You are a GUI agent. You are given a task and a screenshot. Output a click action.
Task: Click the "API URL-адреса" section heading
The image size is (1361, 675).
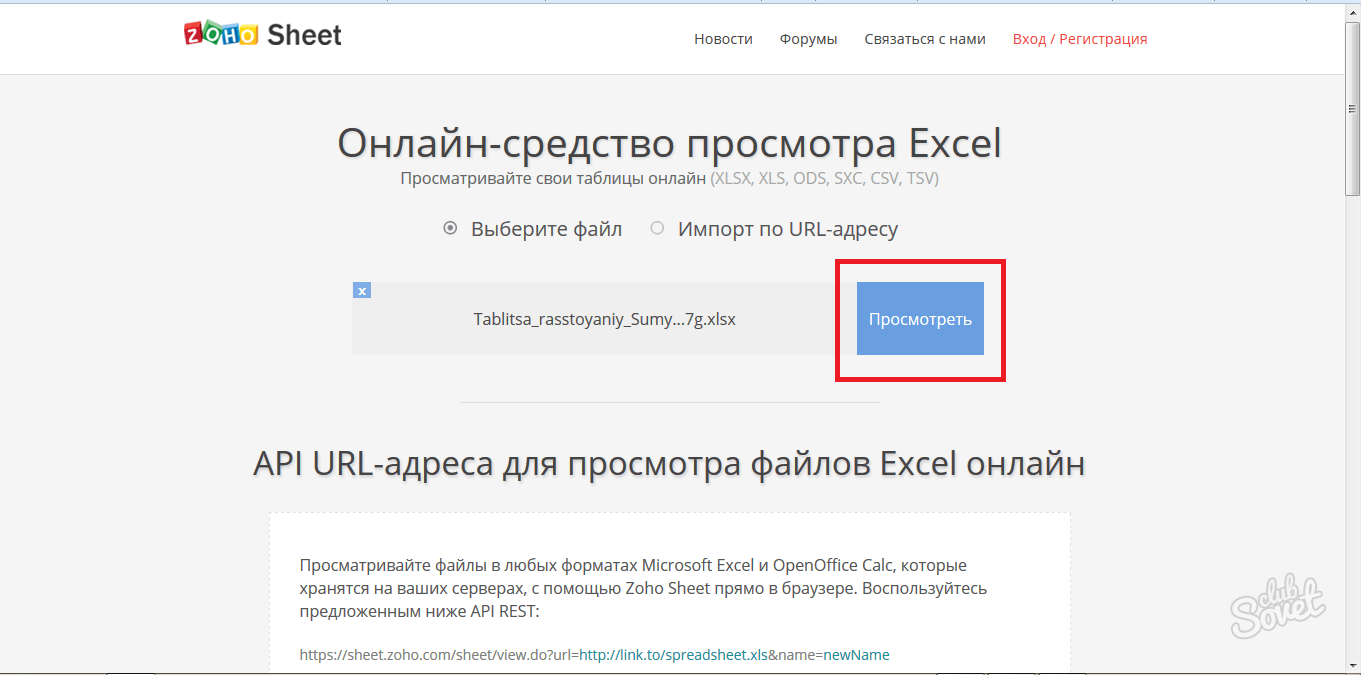[x=669, y=464]
